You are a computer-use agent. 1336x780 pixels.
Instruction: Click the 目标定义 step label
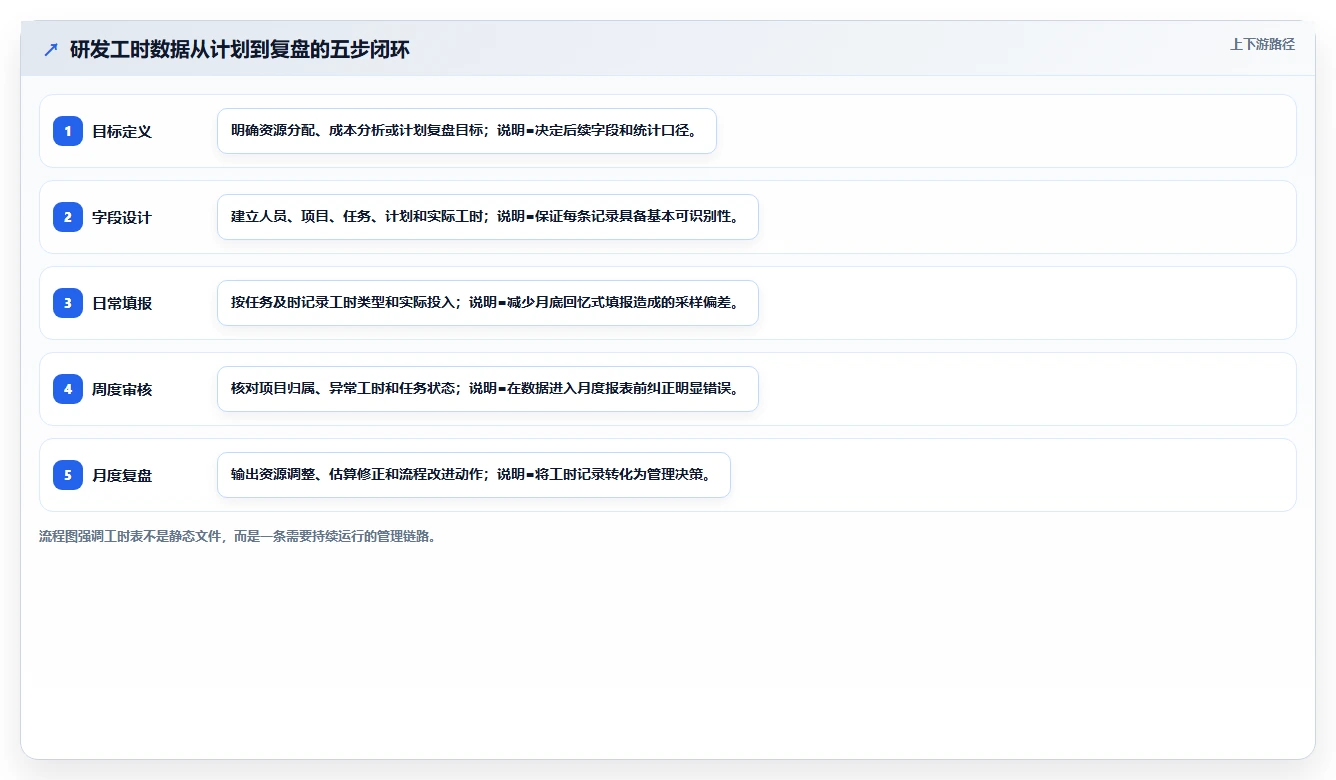[x=122, y=131]
